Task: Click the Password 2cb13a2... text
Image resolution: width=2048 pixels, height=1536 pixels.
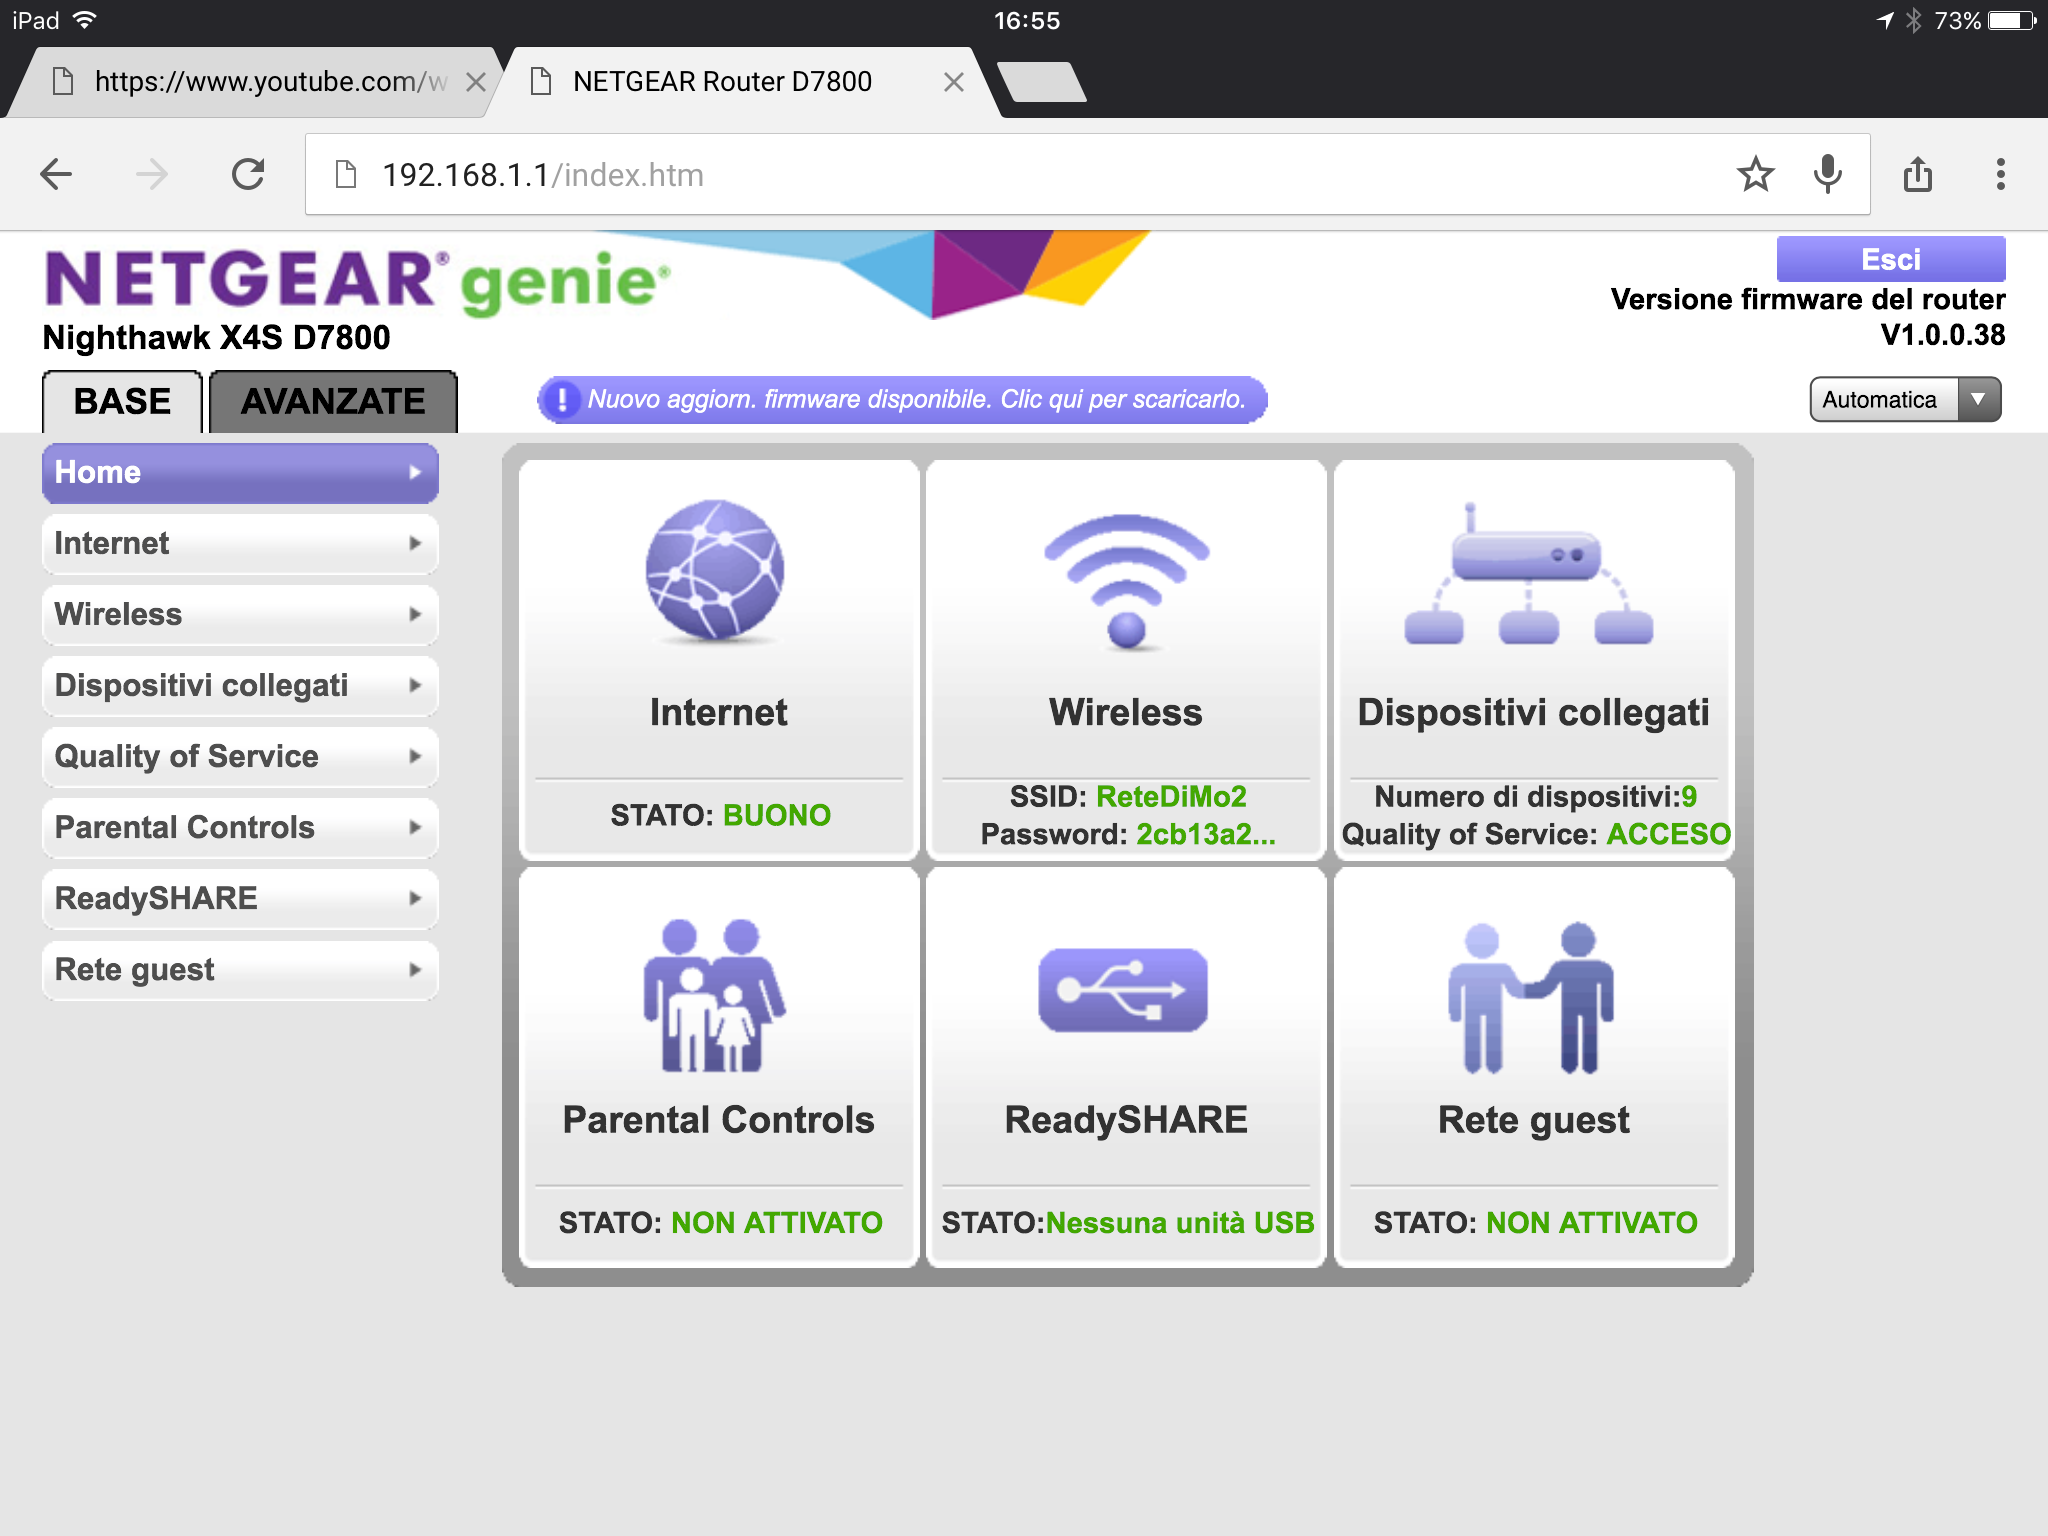Action: coord(1128,834)
